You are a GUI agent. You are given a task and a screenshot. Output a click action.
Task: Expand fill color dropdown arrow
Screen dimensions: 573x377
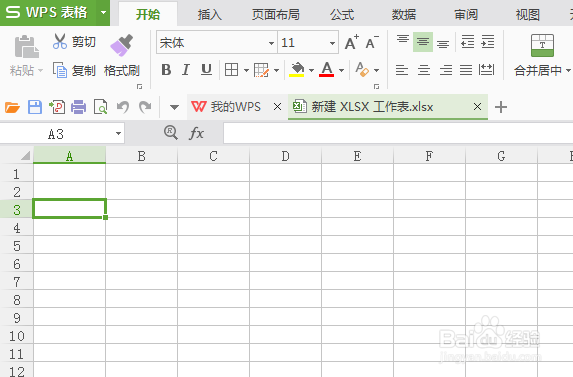(311, 70)
